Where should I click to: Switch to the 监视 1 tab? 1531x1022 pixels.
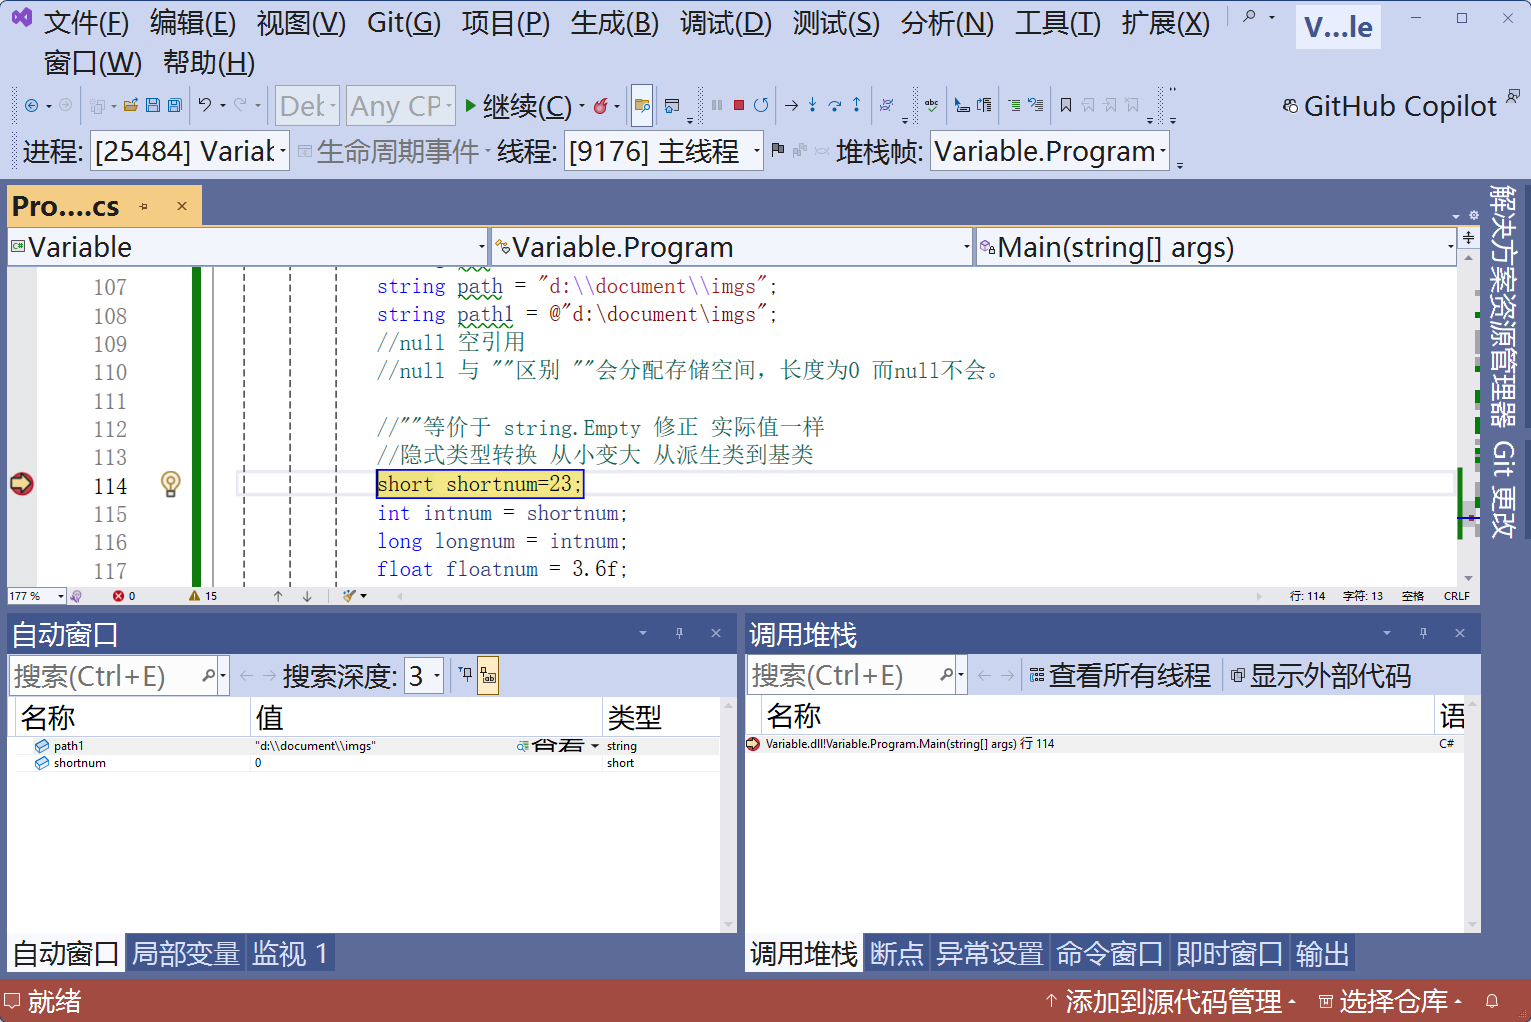290,953
